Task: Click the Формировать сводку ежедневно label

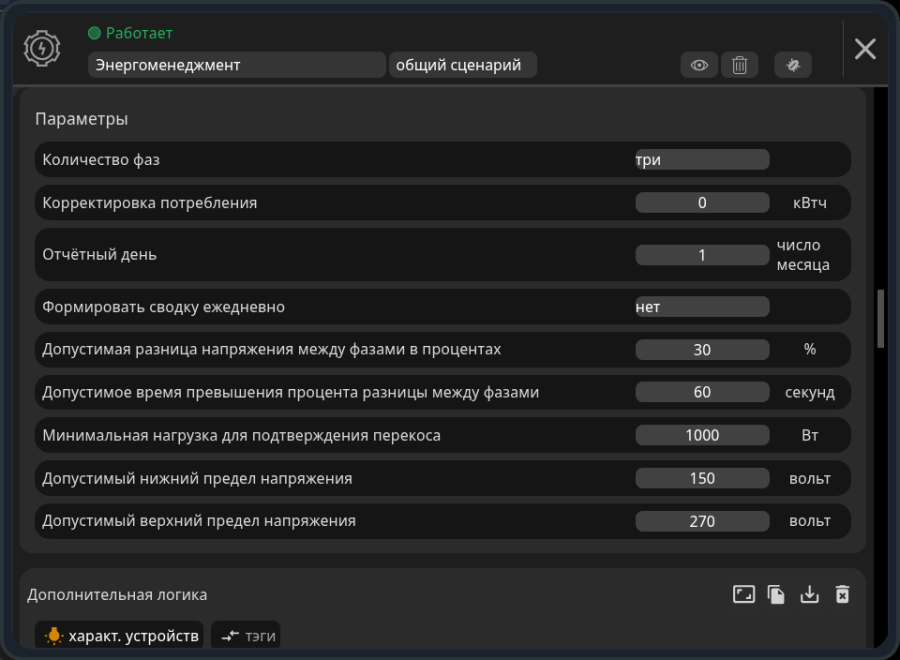Action: [x=164, y=306]
